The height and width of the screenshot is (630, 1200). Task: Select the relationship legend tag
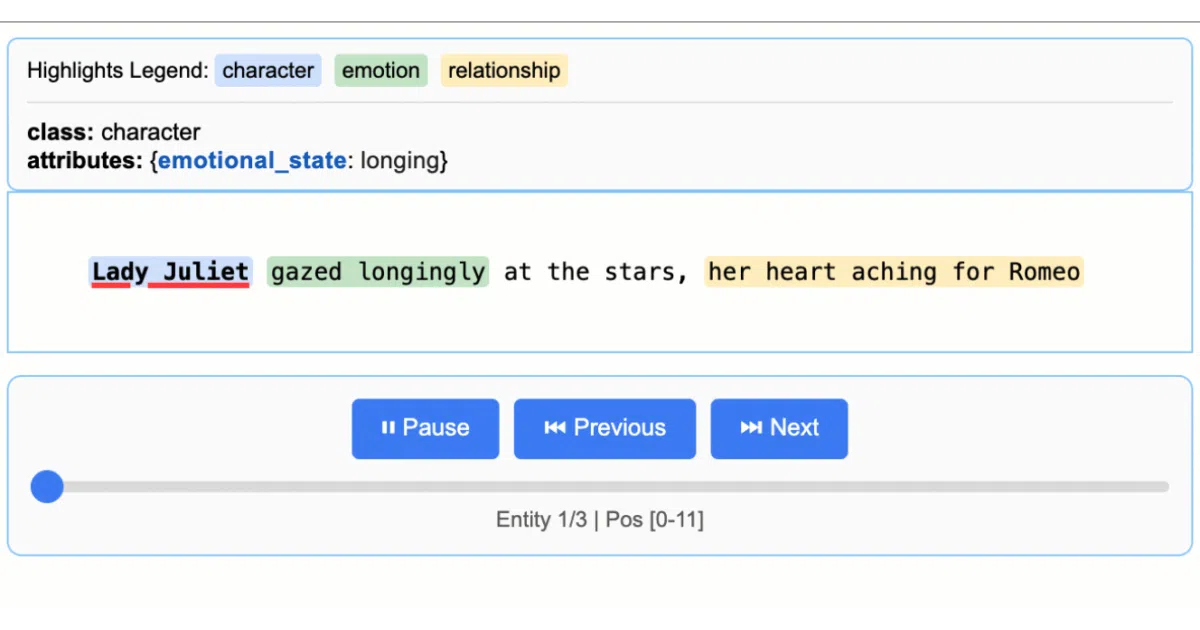[504, 70]
